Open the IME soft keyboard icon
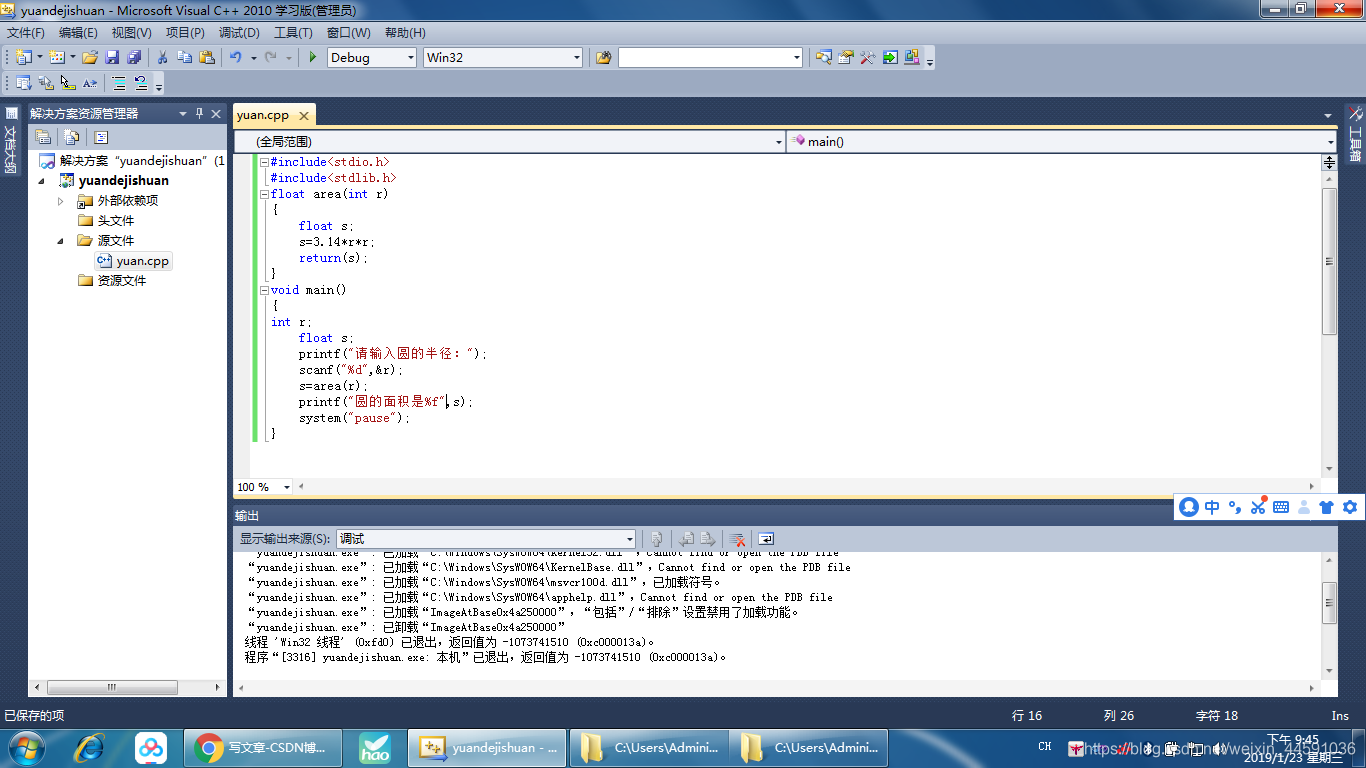 tap(1281, 507)
